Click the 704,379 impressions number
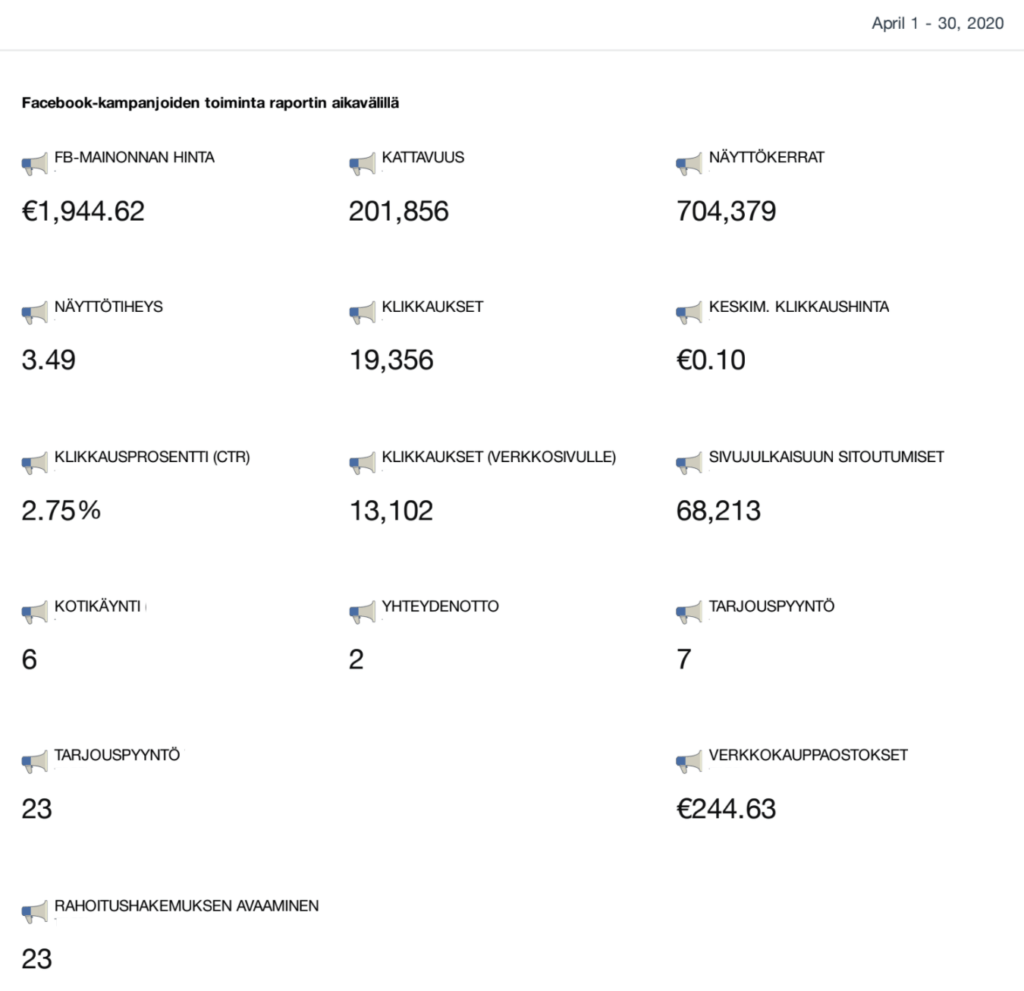The height and width of the screenshot is (991, 1024). tap(725, 211)
